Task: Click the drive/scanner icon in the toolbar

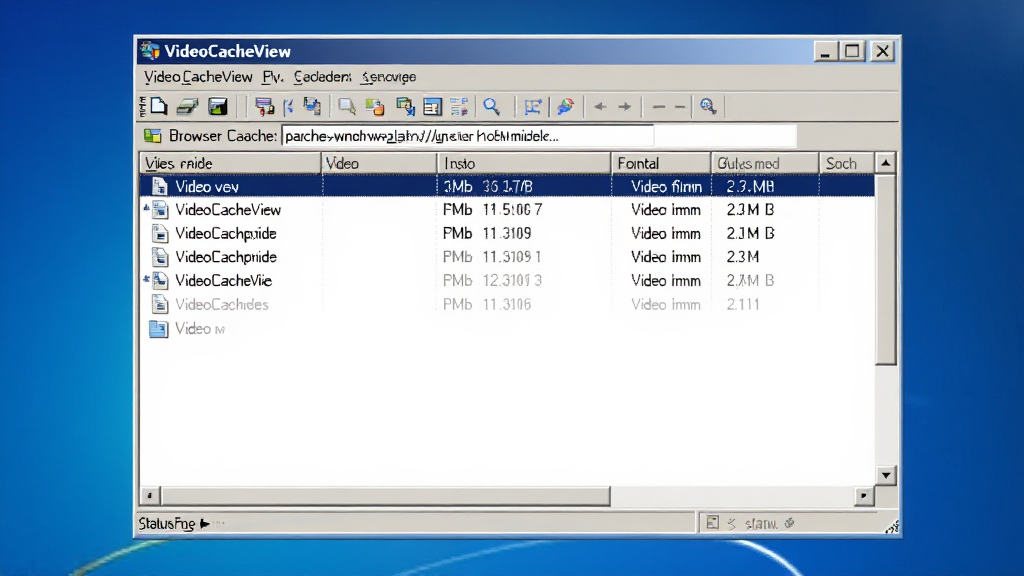Action: coord(187,106)
